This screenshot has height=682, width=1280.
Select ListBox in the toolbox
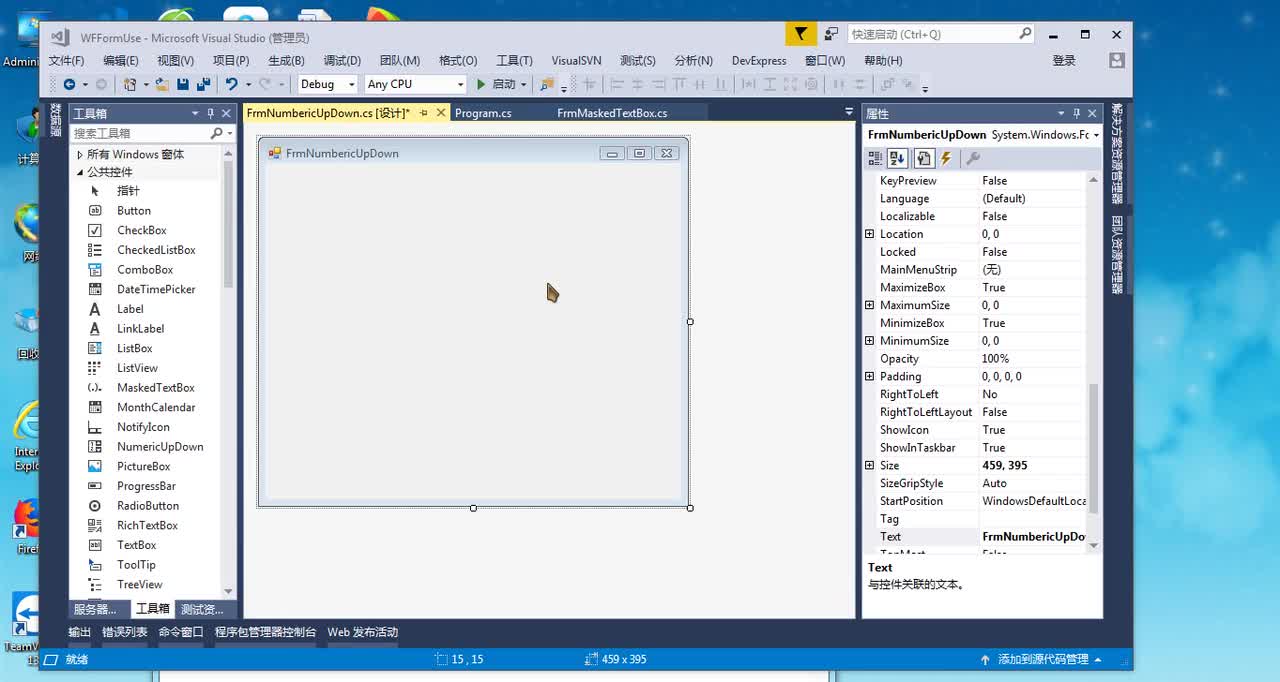click(134, 348)
